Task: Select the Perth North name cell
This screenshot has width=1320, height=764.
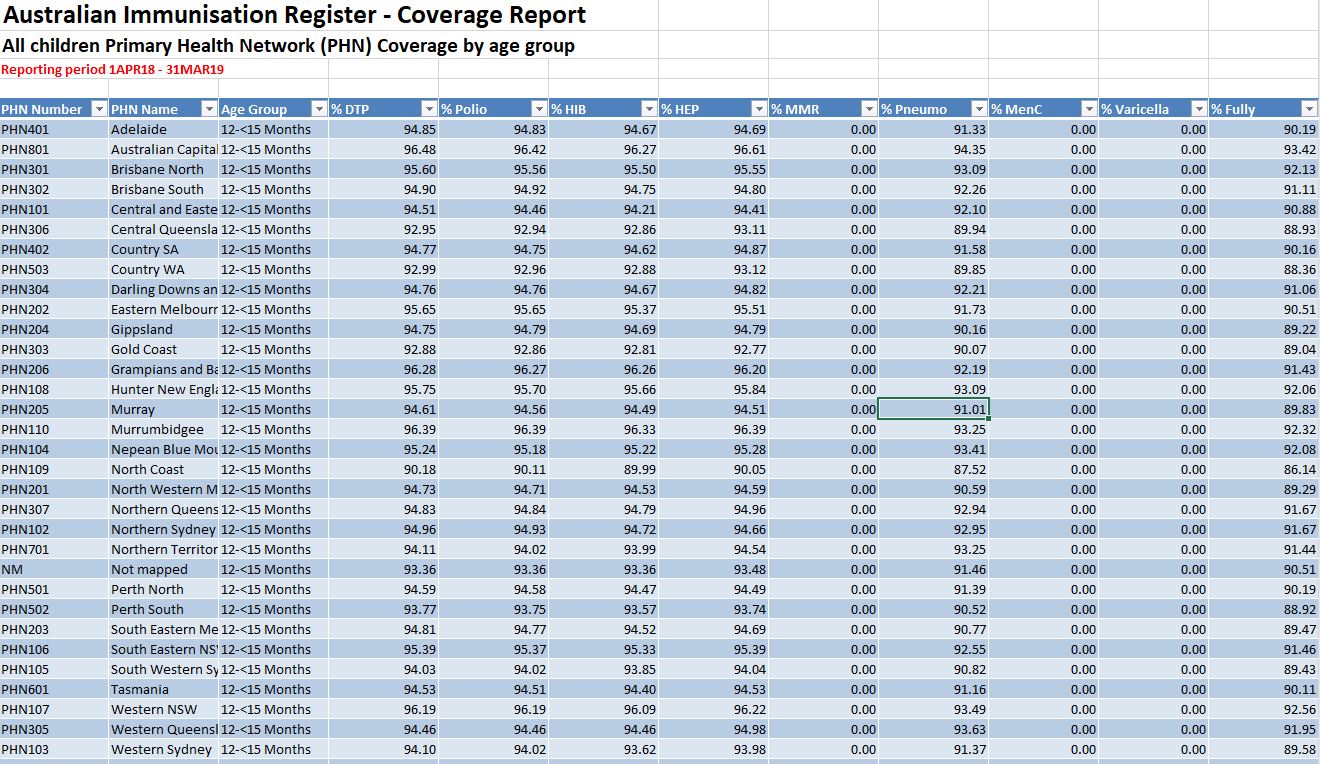Action: click(x=163, y=589)
